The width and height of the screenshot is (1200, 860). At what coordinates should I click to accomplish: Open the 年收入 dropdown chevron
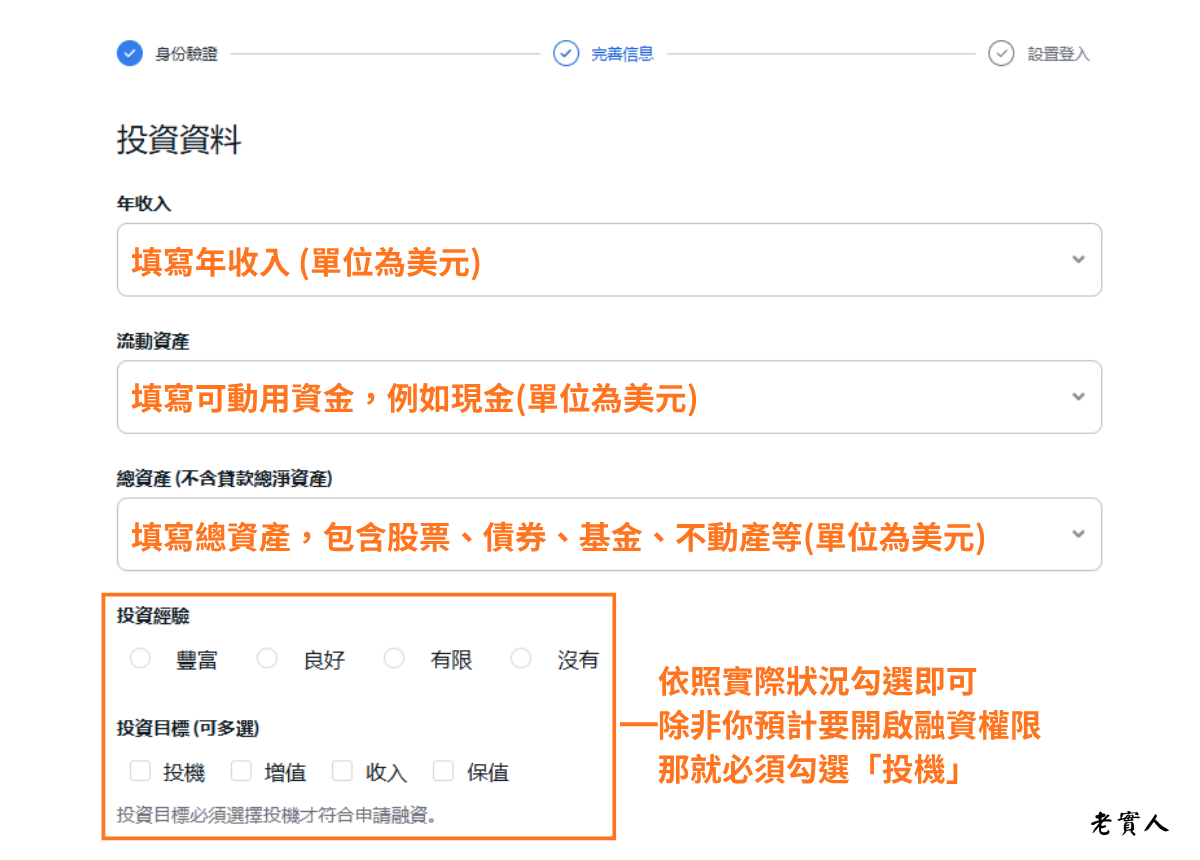point(1078,259)
